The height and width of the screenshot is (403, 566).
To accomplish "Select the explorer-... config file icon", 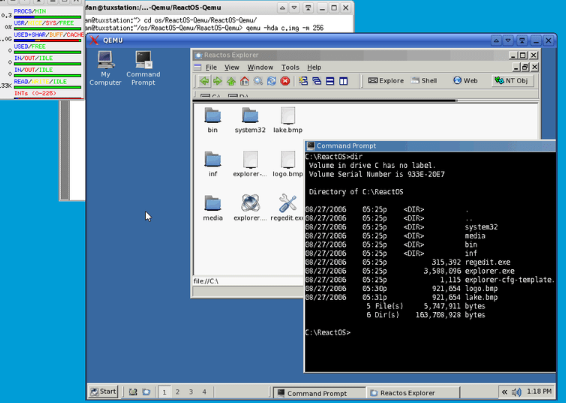I will click(x=250, y=164).
